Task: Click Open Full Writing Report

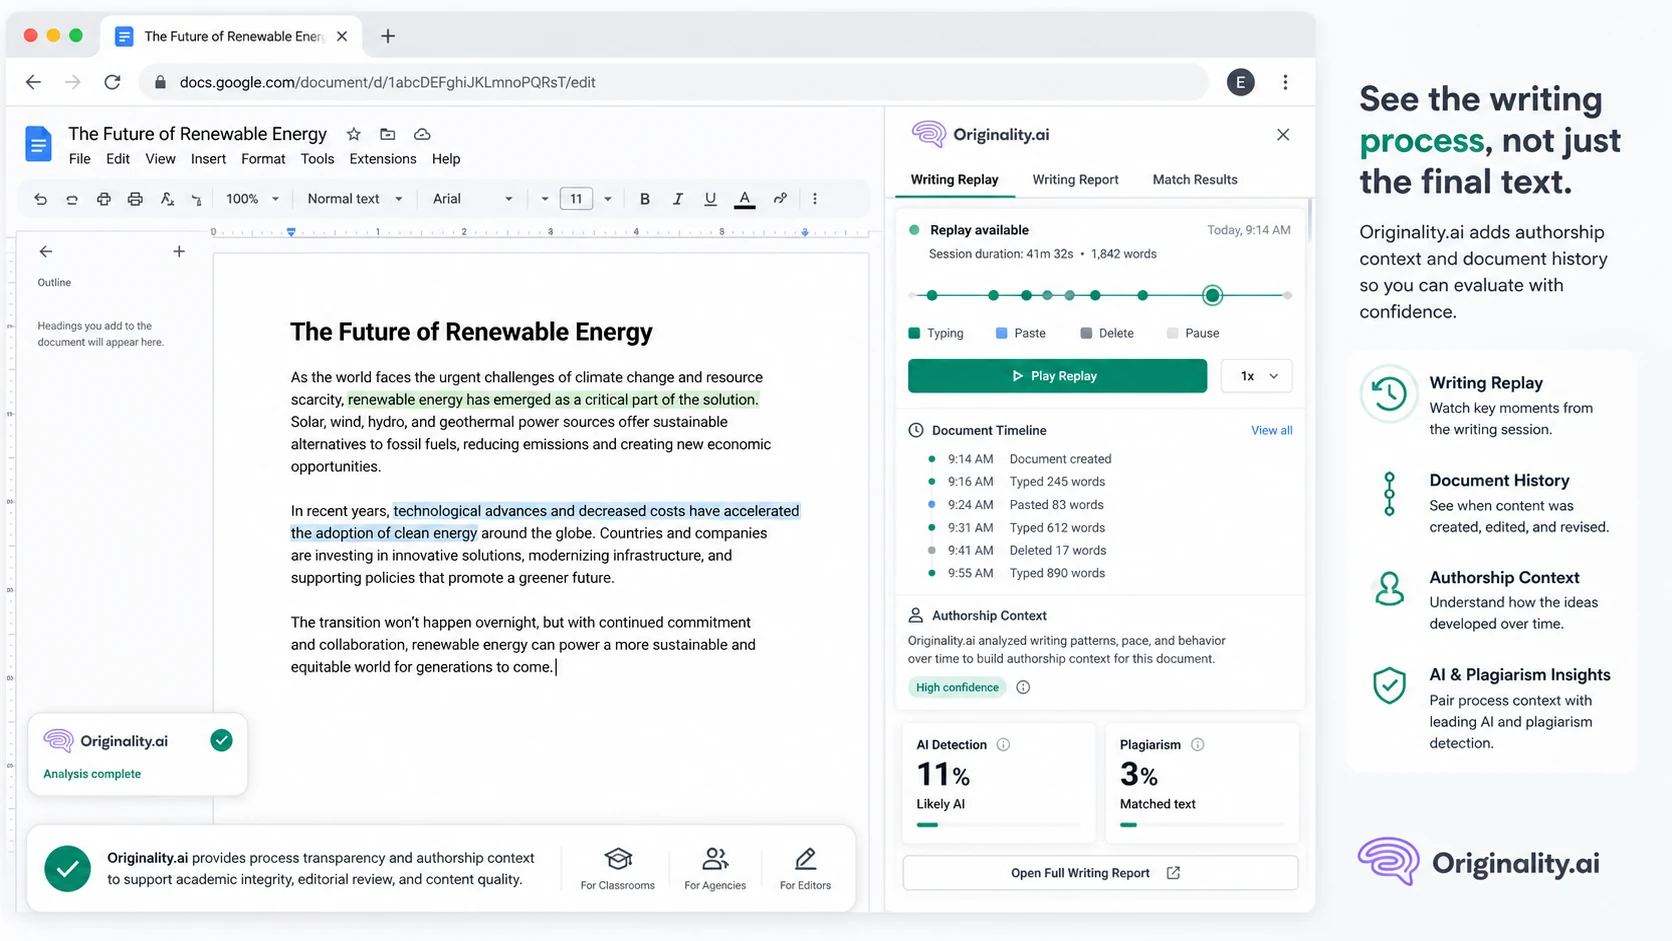Action: point(1100,873)
